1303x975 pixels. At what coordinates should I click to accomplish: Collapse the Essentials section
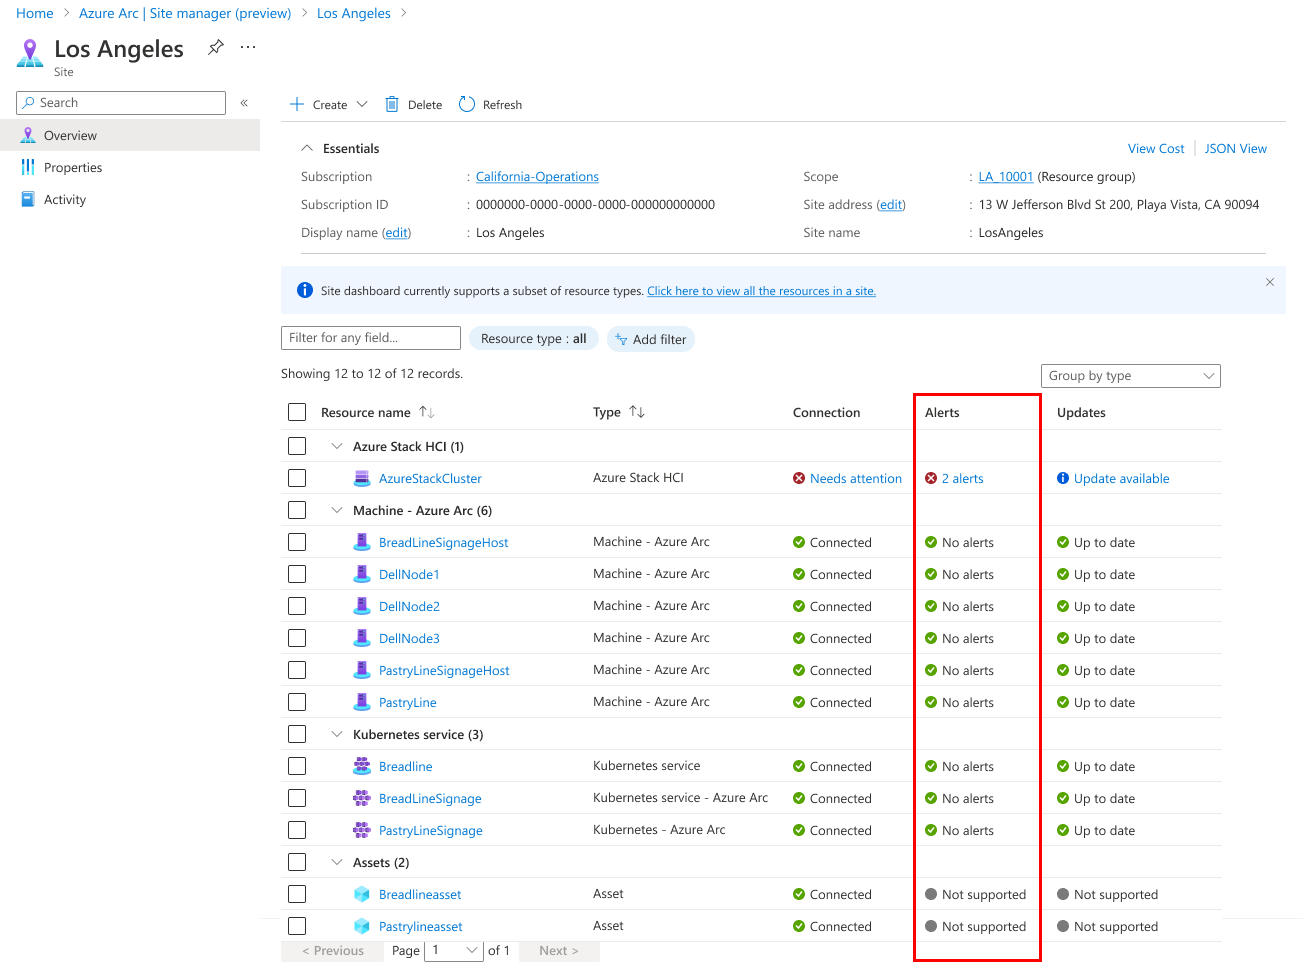click(x=307, y=148)
